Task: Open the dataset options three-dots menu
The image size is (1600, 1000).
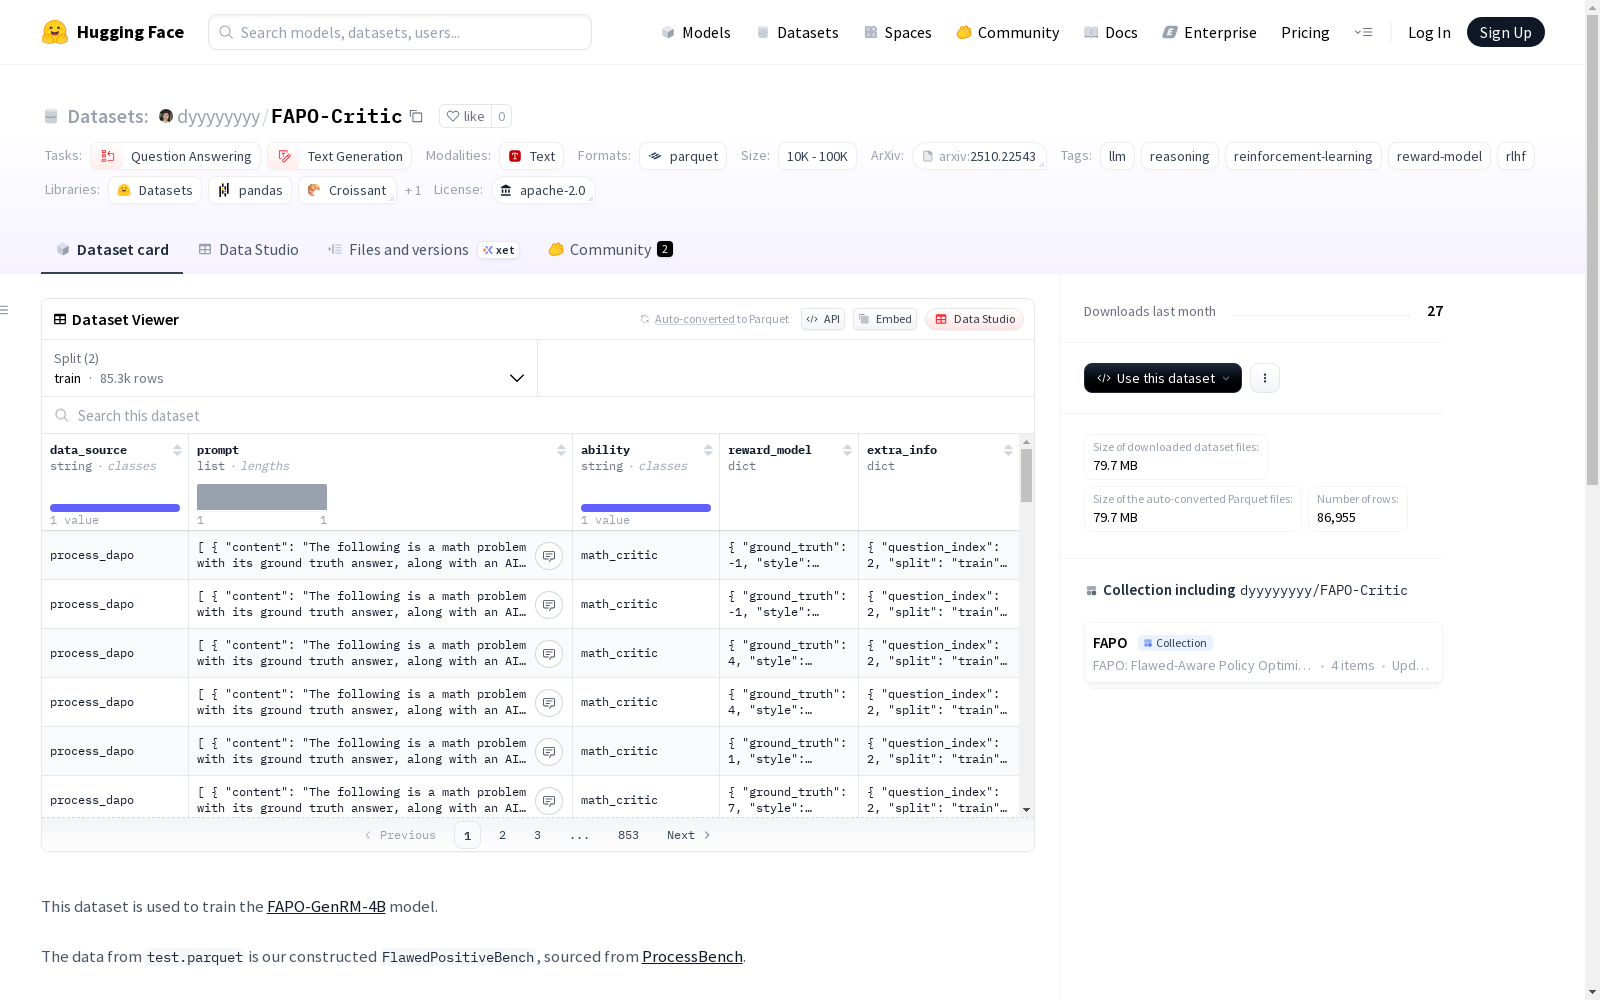Action: [x=1265, y=378]
